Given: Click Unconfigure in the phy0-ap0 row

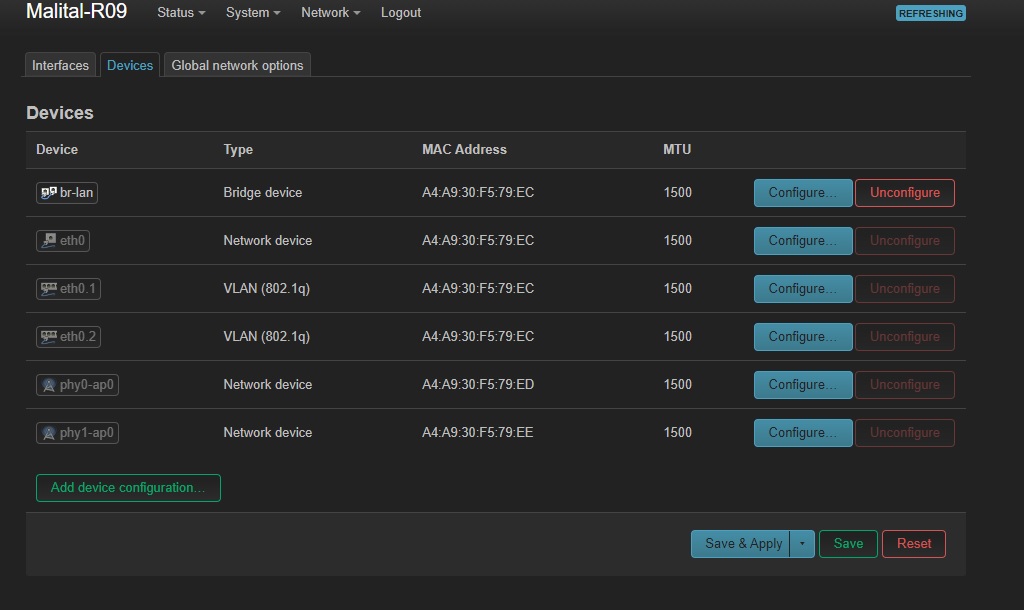Looking at the screenshot, I should tap(904, 385).
